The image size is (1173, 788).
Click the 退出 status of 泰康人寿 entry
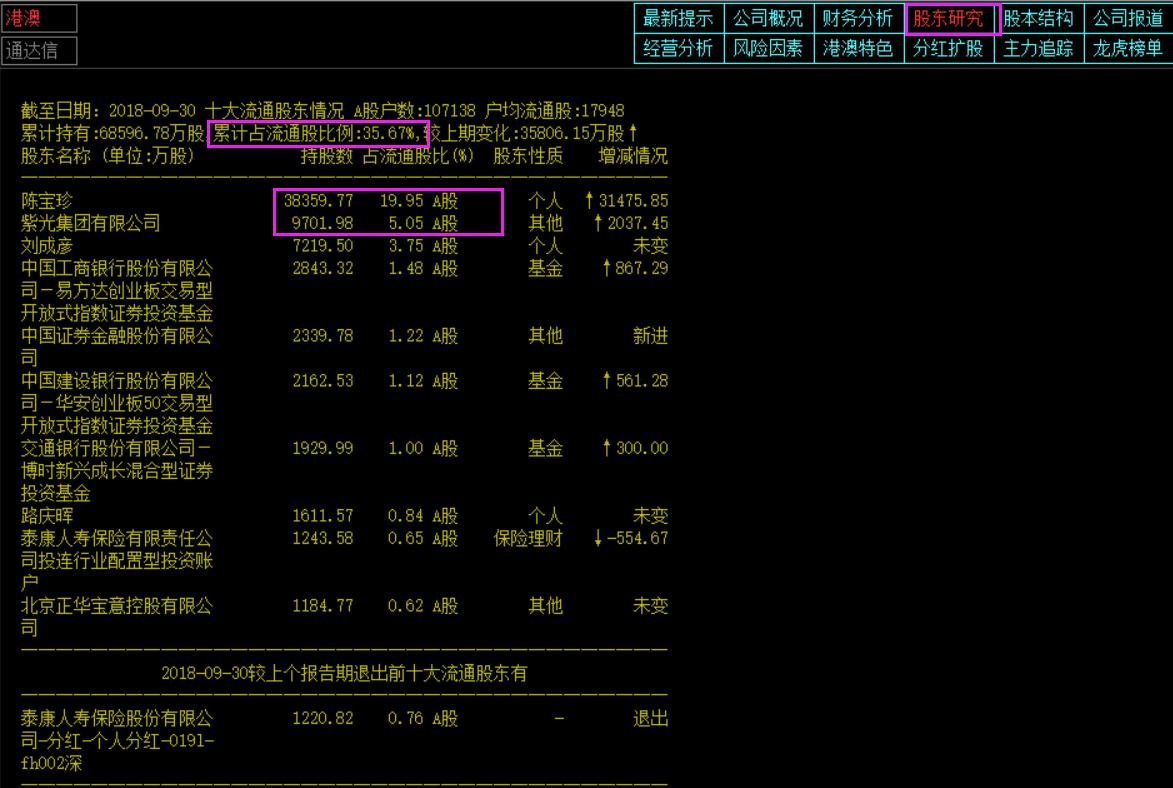tap(651, 718)
